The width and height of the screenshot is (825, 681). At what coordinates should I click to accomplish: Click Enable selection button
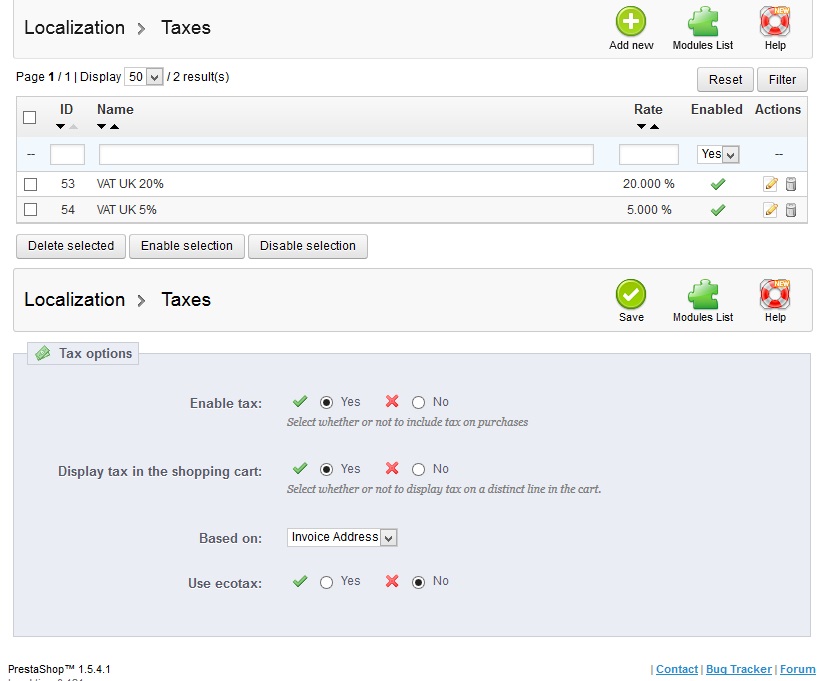[x=187, y=246]
